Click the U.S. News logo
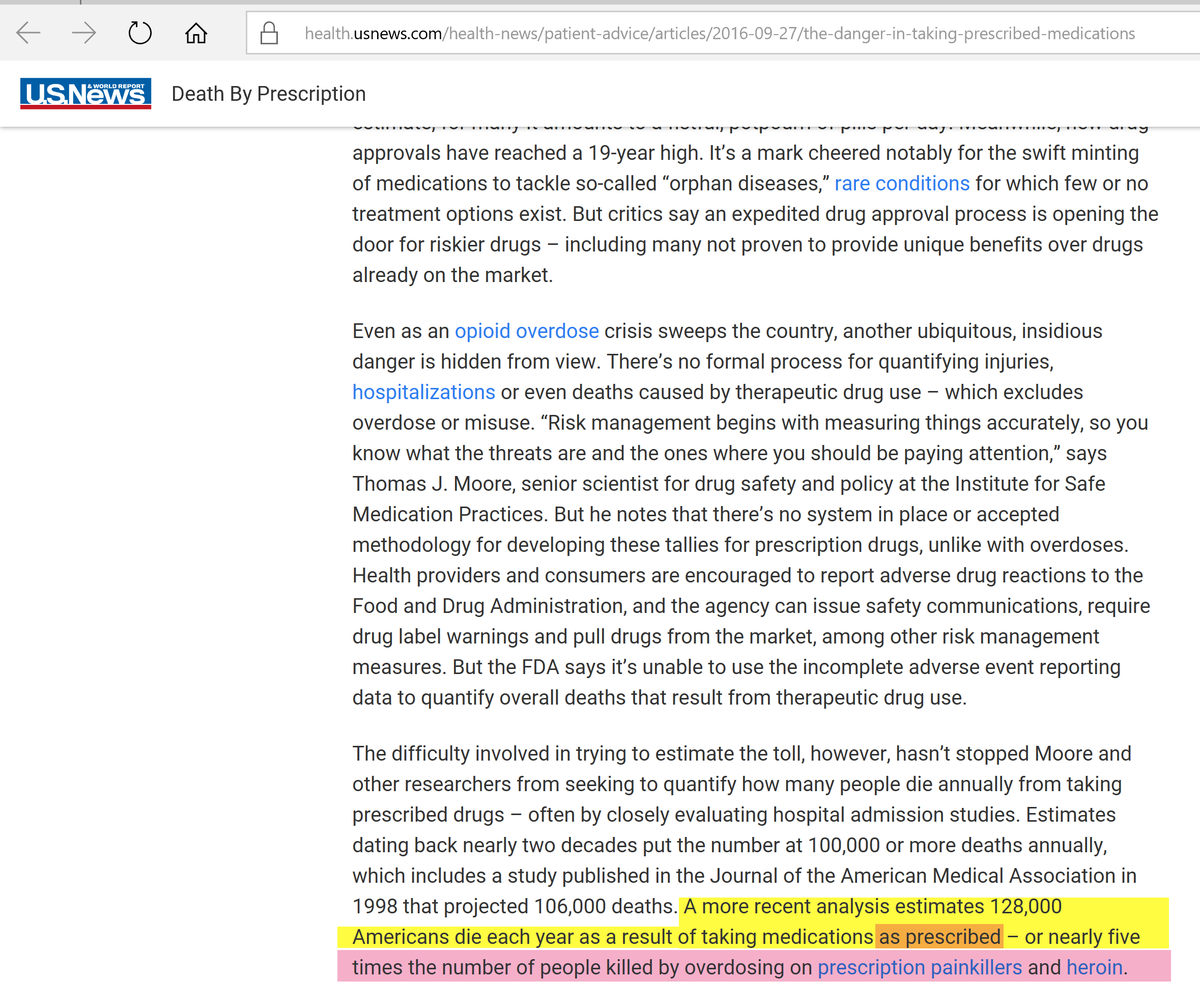1200x1007 pixels. (x=86, y=94)
